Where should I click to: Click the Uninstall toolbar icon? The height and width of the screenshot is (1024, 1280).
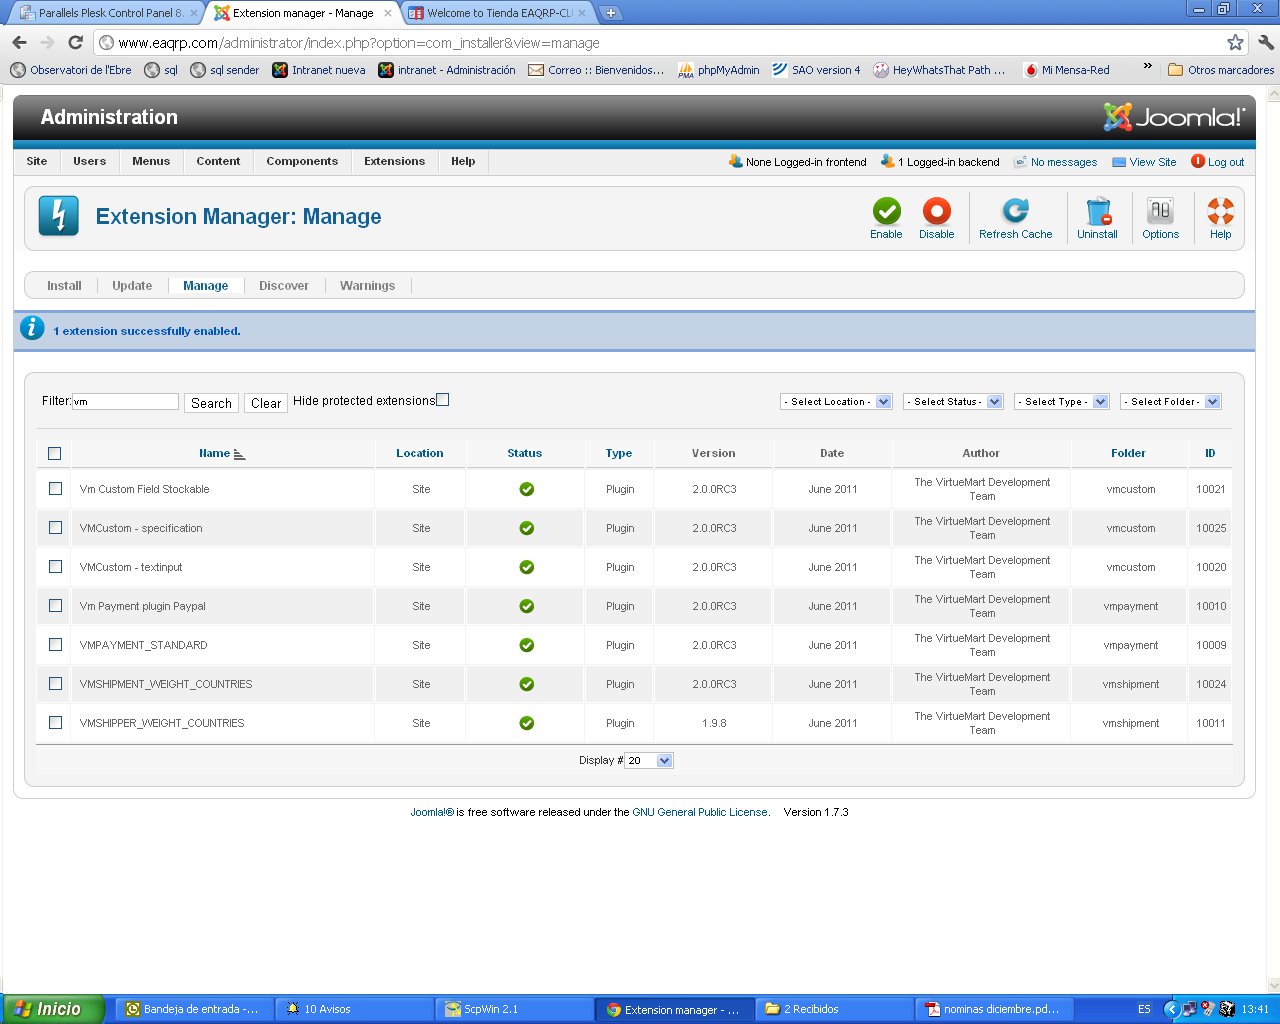(x=1097, y=211)
